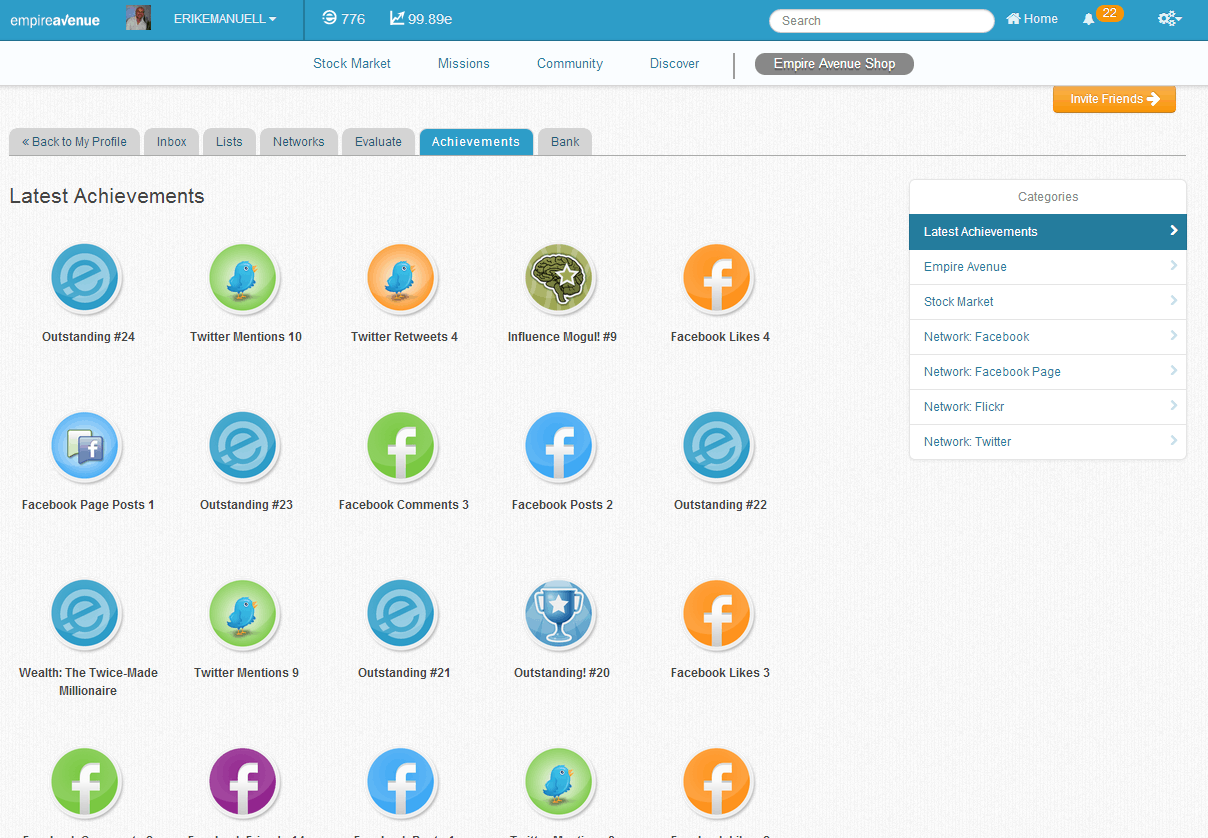View the Outstanding! #20 trophy badge
Viewport: 1208px width, 838px height.
[x=560, y=614]
